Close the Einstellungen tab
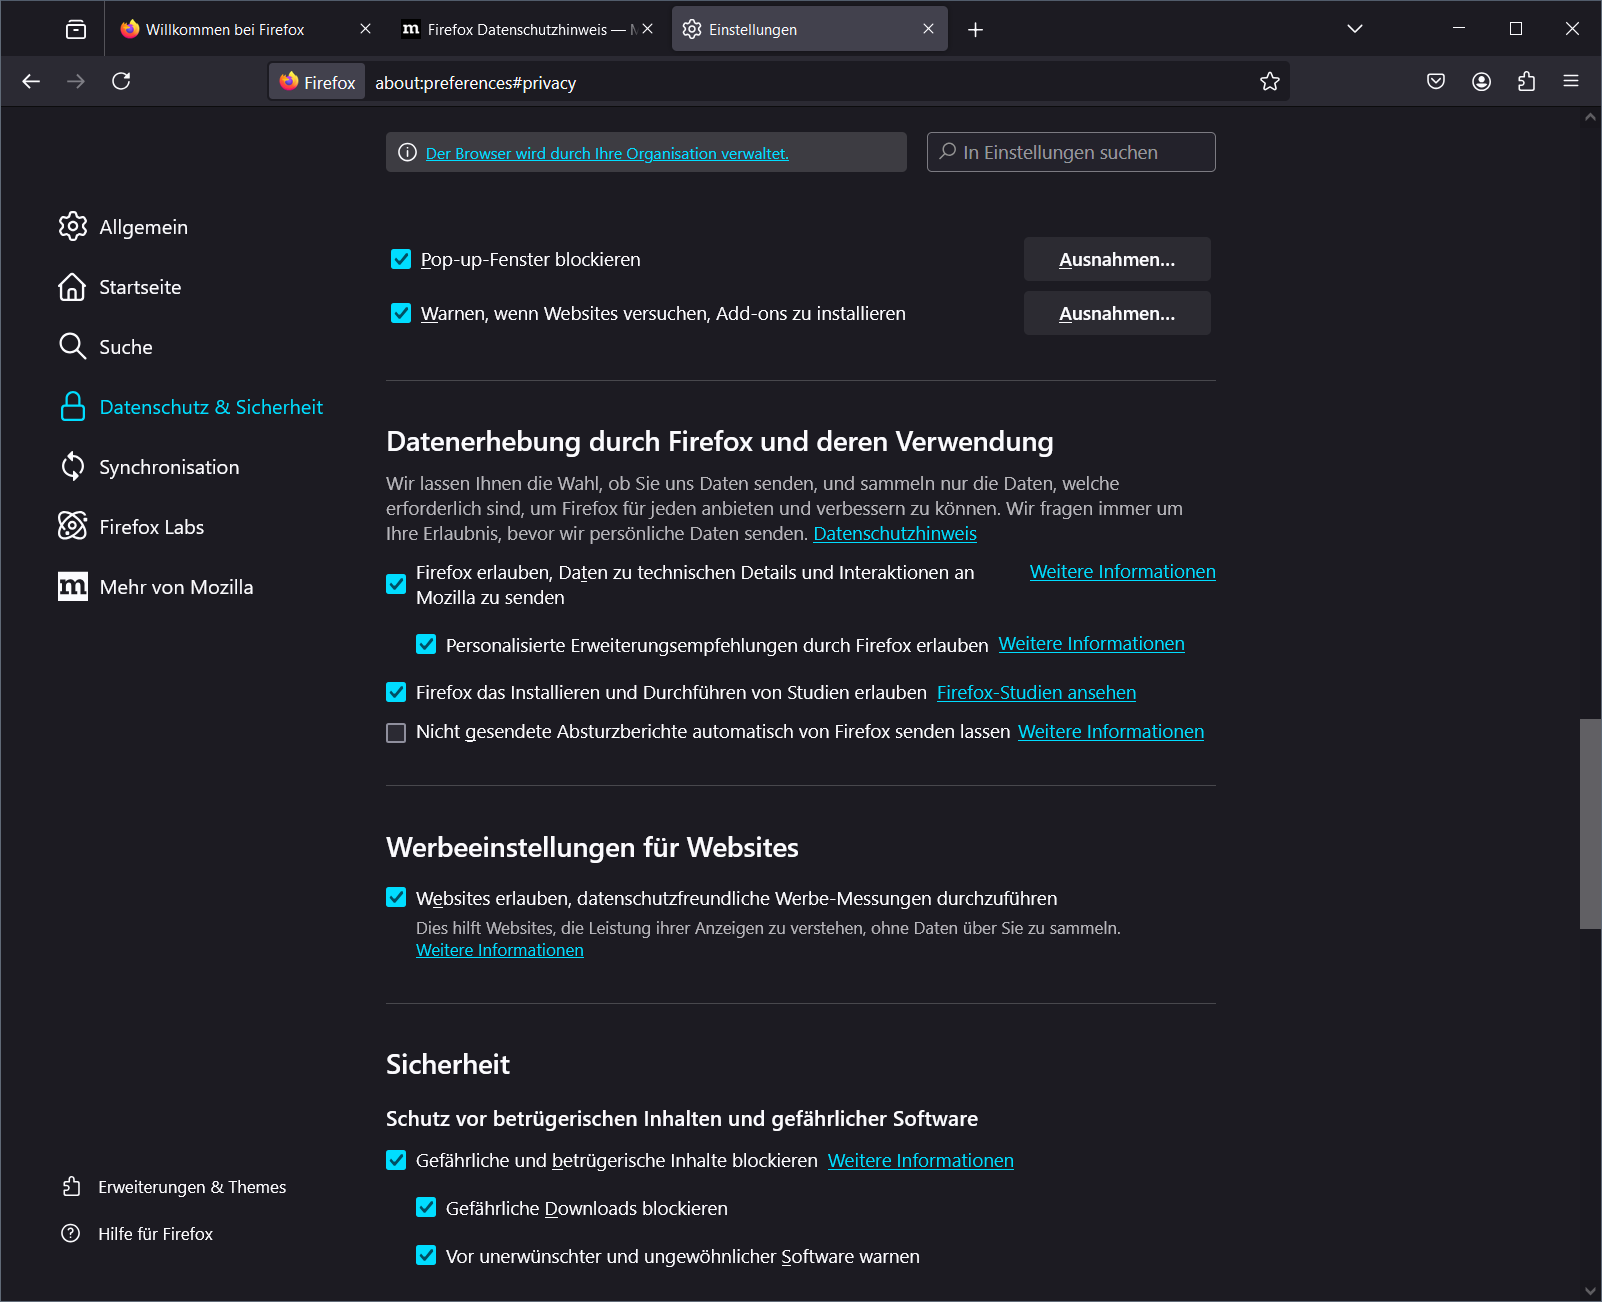Screen dimensions: 1602x1302 929,29
